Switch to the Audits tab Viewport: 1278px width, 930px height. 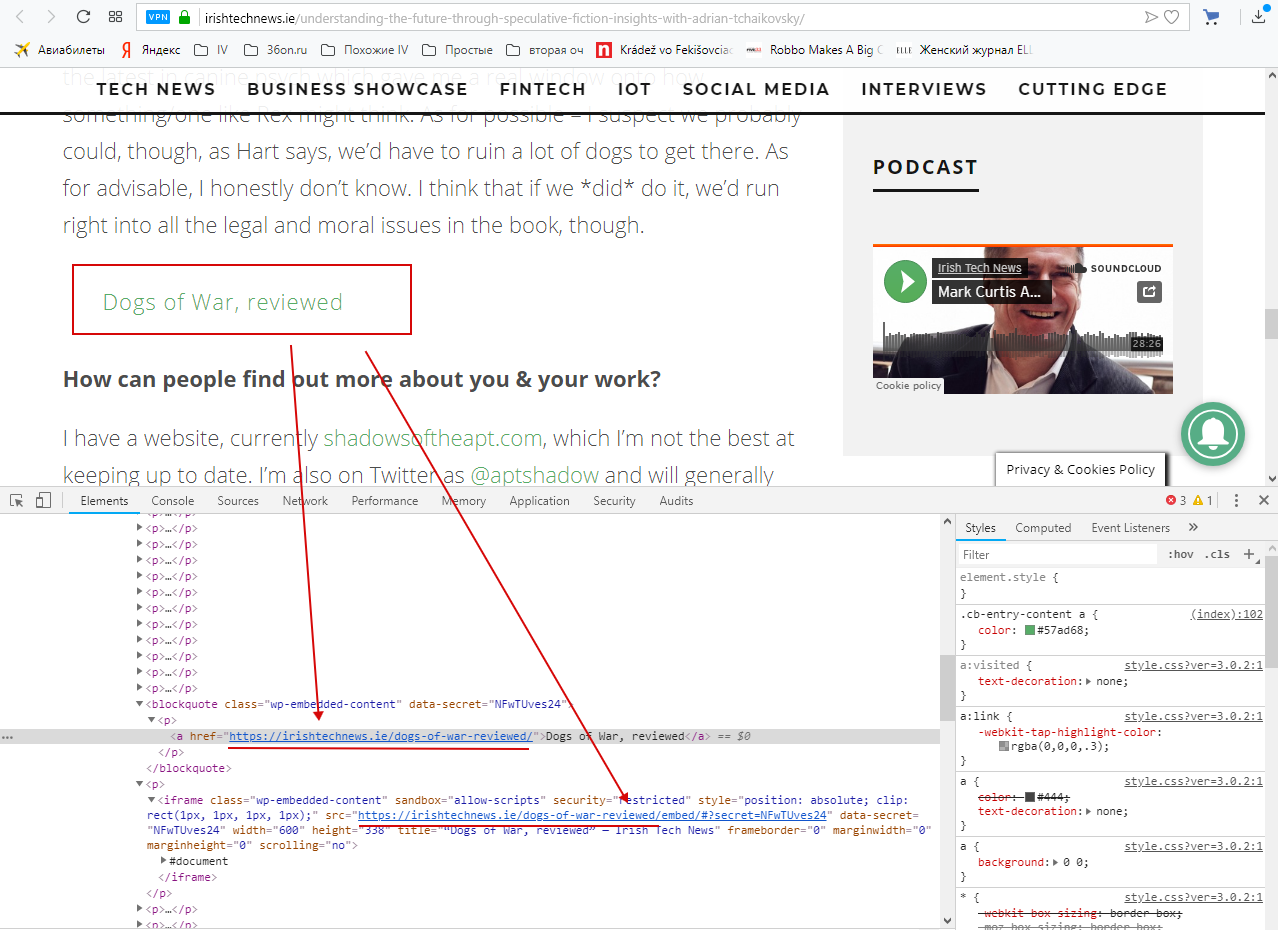(x=676, y=501)
